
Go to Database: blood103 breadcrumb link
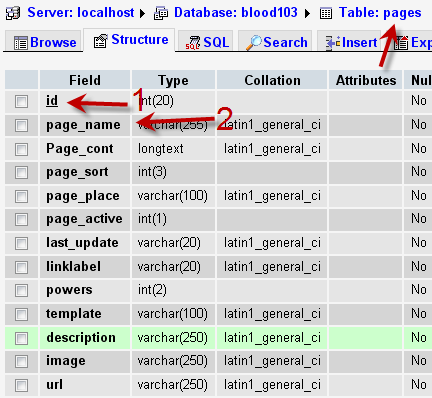[x=236, y=13]
